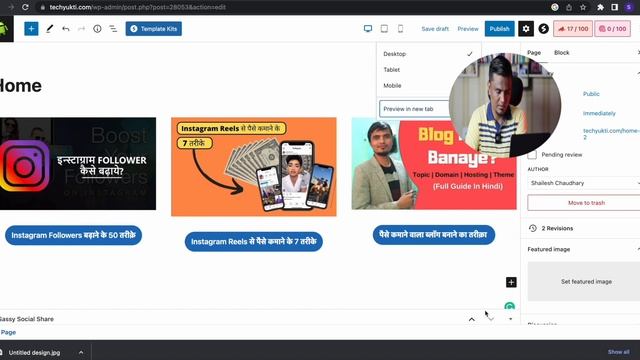Viewport: 640px width, 360px height.
Task: Select the Instagram Follower image block
Action: (78, 164)
